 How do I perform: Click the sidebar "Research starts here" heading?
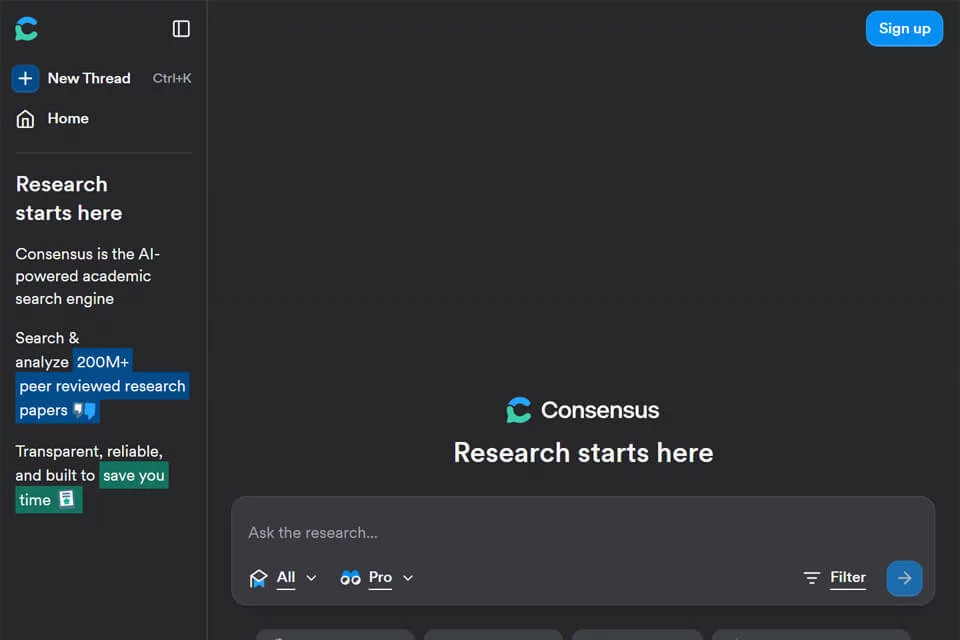point(69,198)
